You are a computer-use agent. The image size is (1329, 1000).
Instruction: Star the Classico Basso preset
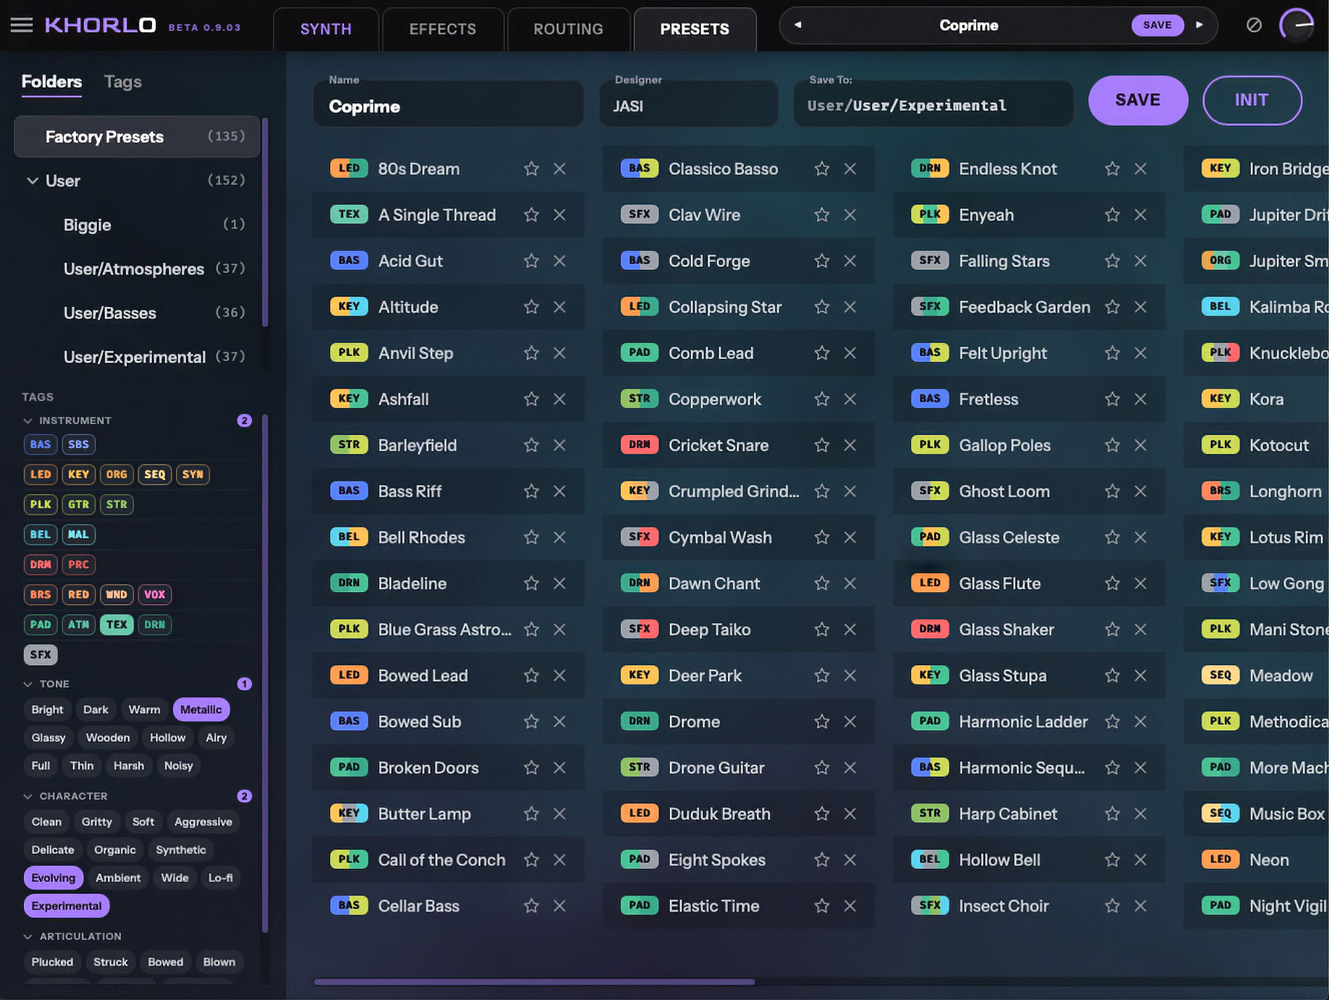tap(822, 169)
